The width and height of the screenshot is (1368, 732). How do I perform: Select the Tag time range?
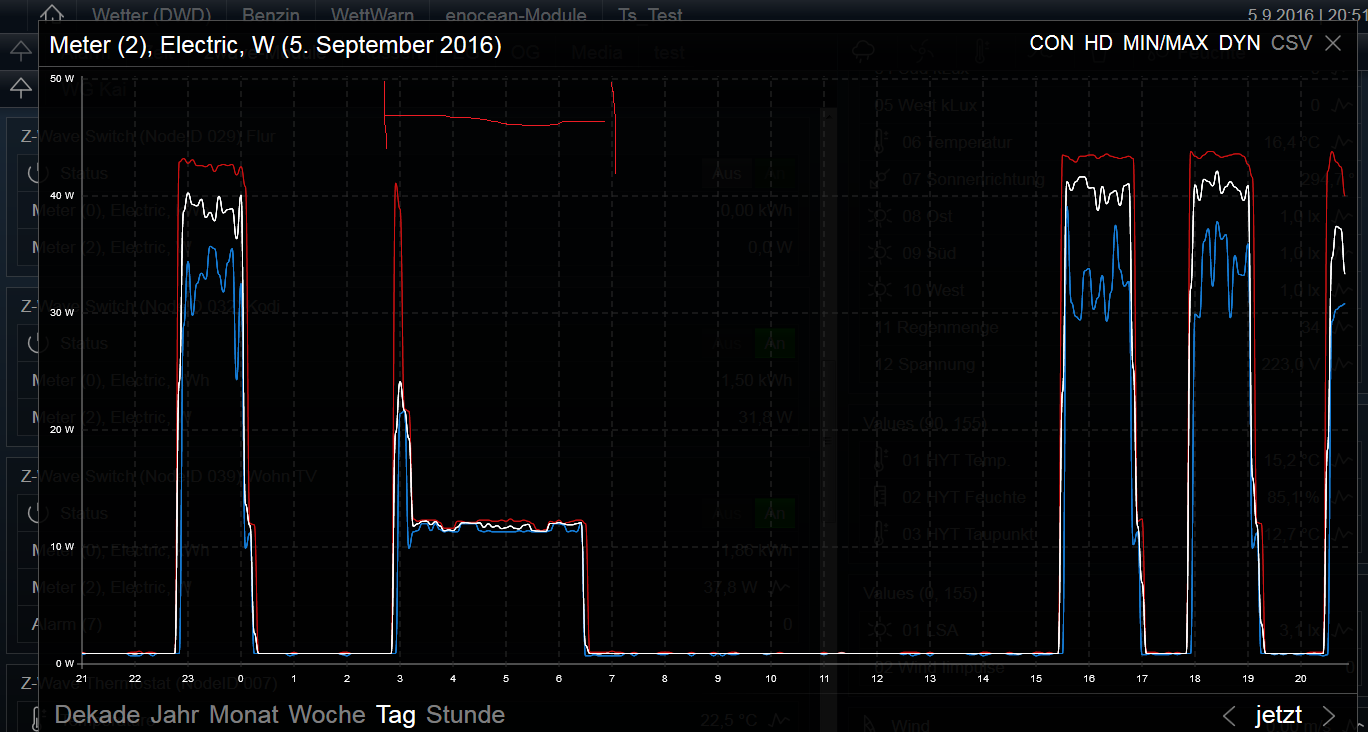coord(396,715)
